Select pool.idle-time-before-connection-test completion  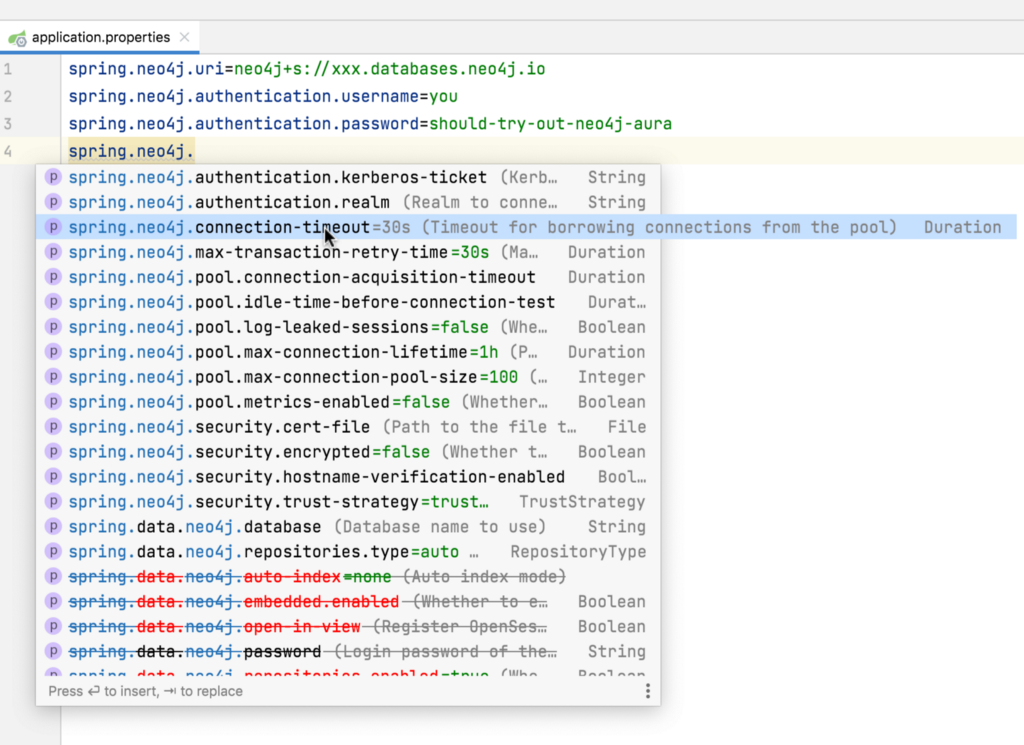(348, 302)
